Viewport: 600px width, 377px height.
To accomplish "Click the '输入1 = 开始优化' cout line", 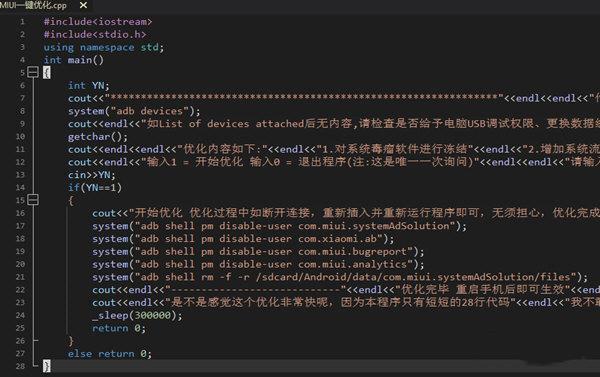I will [x=334, y=162].
